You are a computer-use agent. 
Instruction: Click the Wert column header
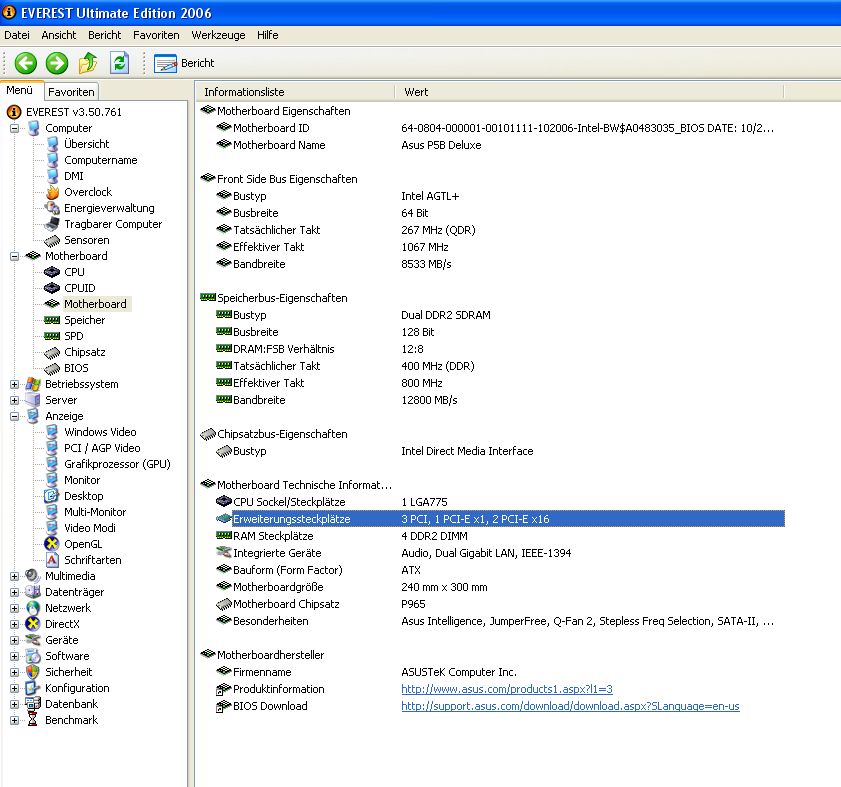click(589, 92)
